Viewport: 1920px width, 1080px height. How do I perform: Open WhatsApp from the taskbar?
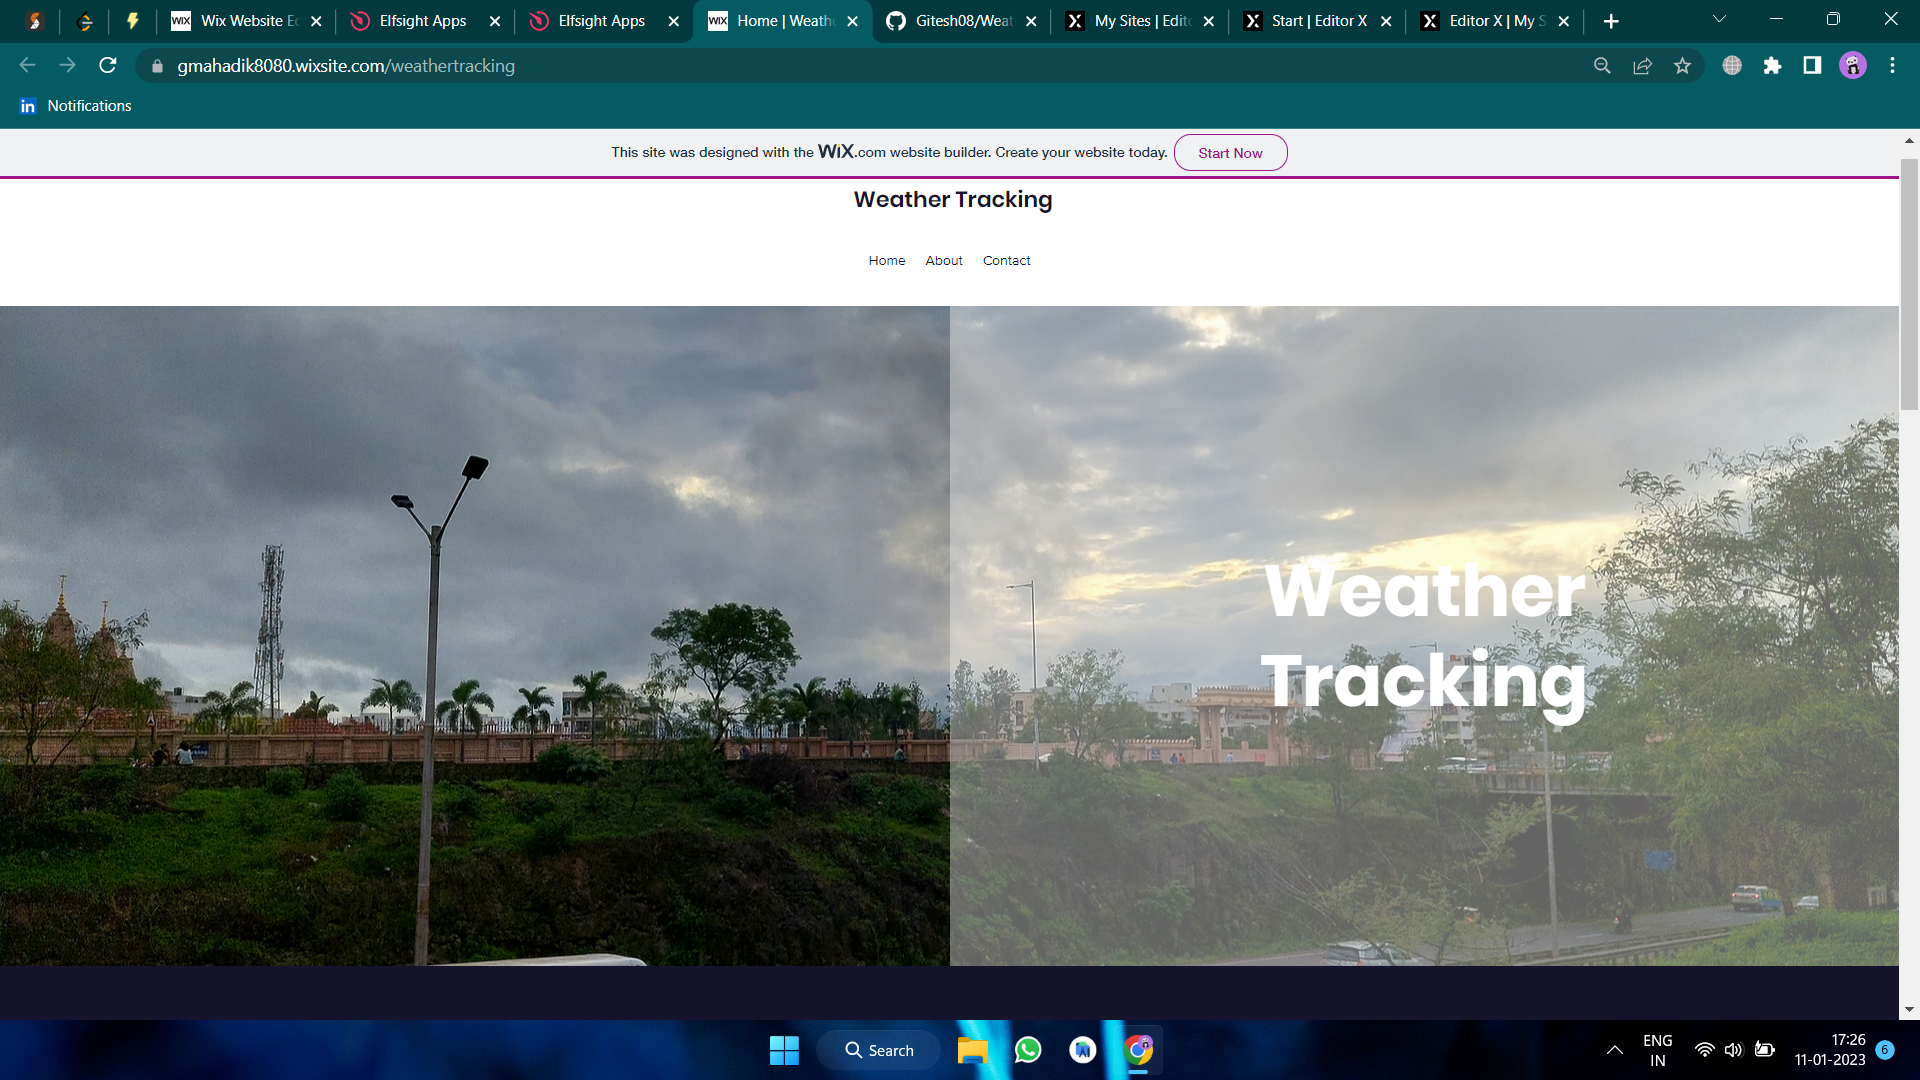point(1028,1050)
